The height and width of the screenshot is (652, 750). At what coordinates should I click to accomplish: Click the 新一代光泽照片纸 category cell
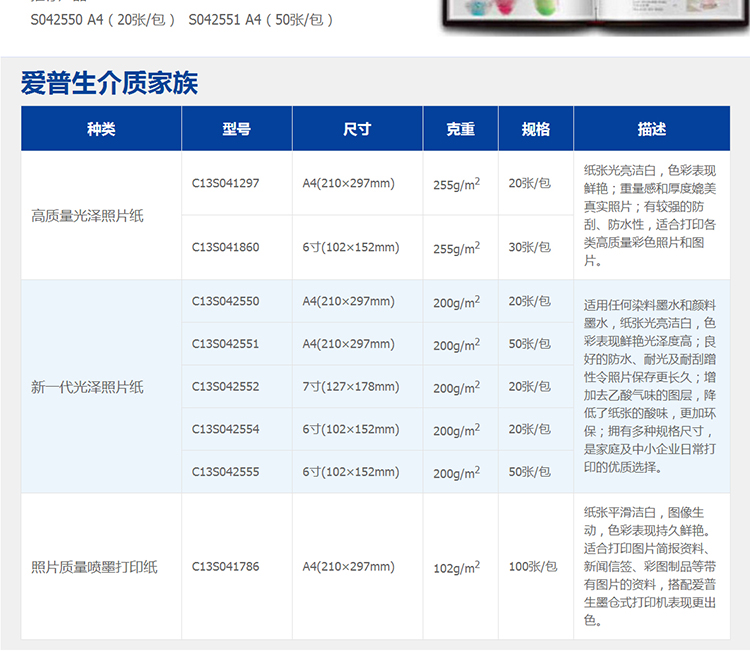tap(87, 387)
